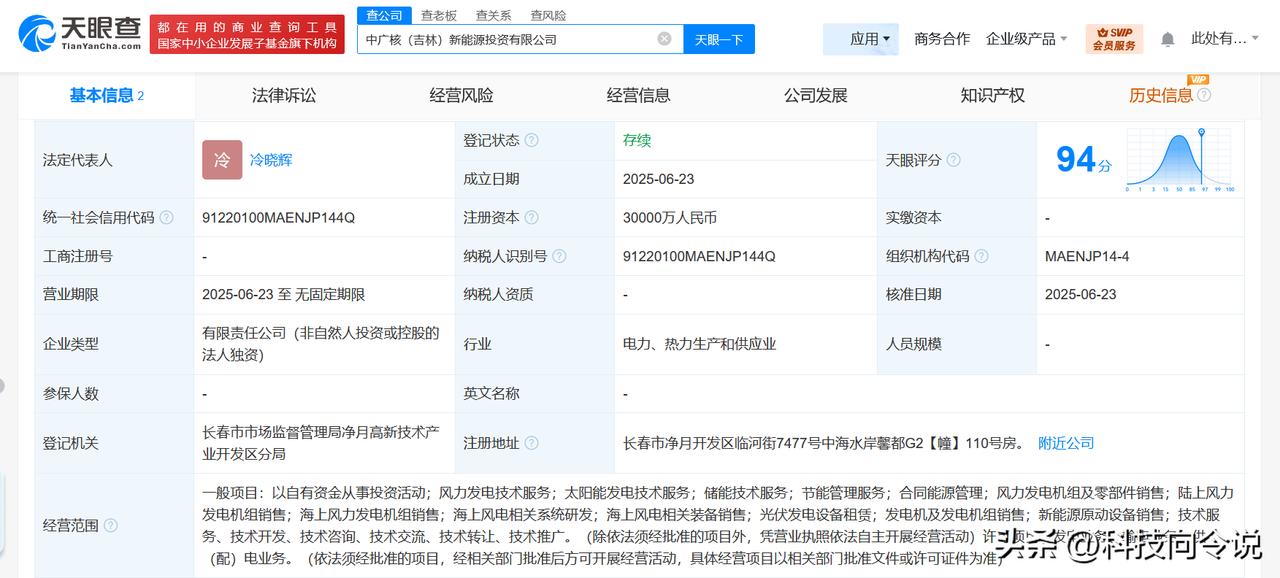Image resolution: width=1280 pixels, height=578 pixels.
Task: Switch to 查公司 search tab
Action: (384, 15)
